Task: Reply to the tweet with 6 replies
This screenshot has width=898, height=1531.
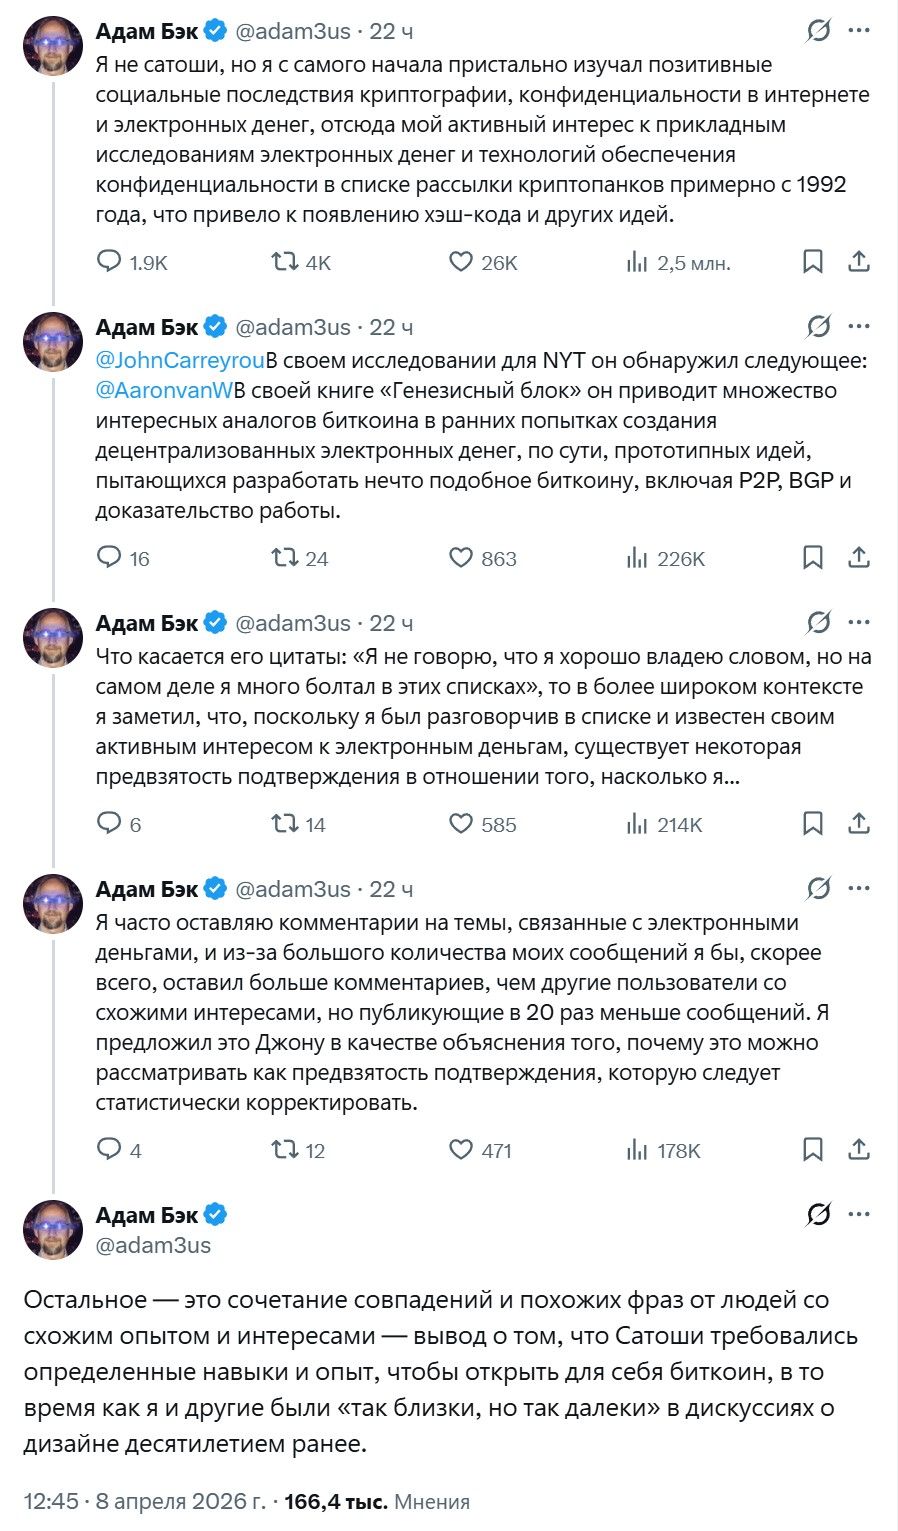Action: 109,824
